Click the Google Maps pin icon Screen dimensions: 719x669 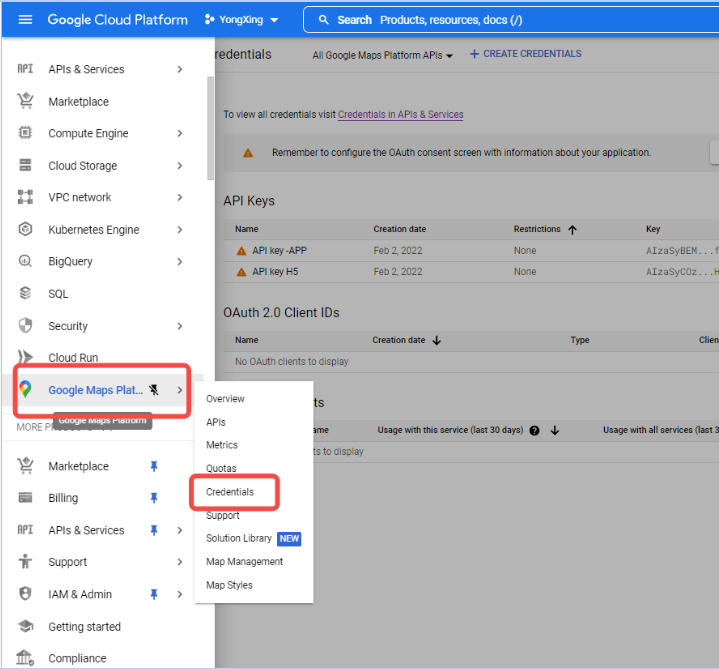(x=25, y=389)
